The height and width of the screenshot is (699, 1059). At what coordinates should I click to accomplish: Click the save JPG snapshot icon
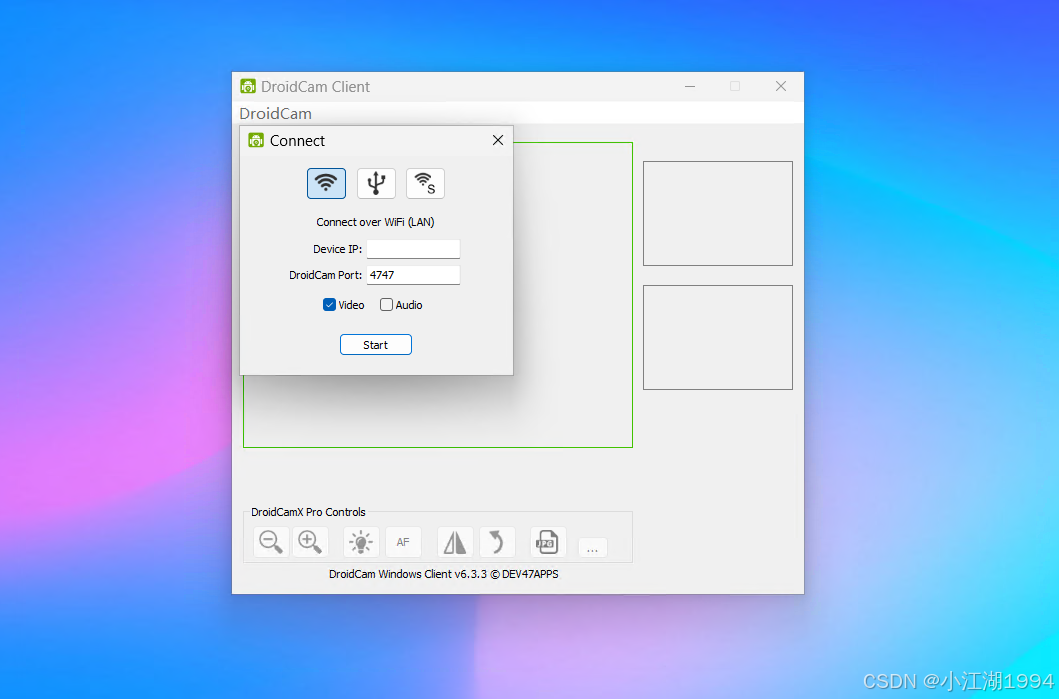547,542
